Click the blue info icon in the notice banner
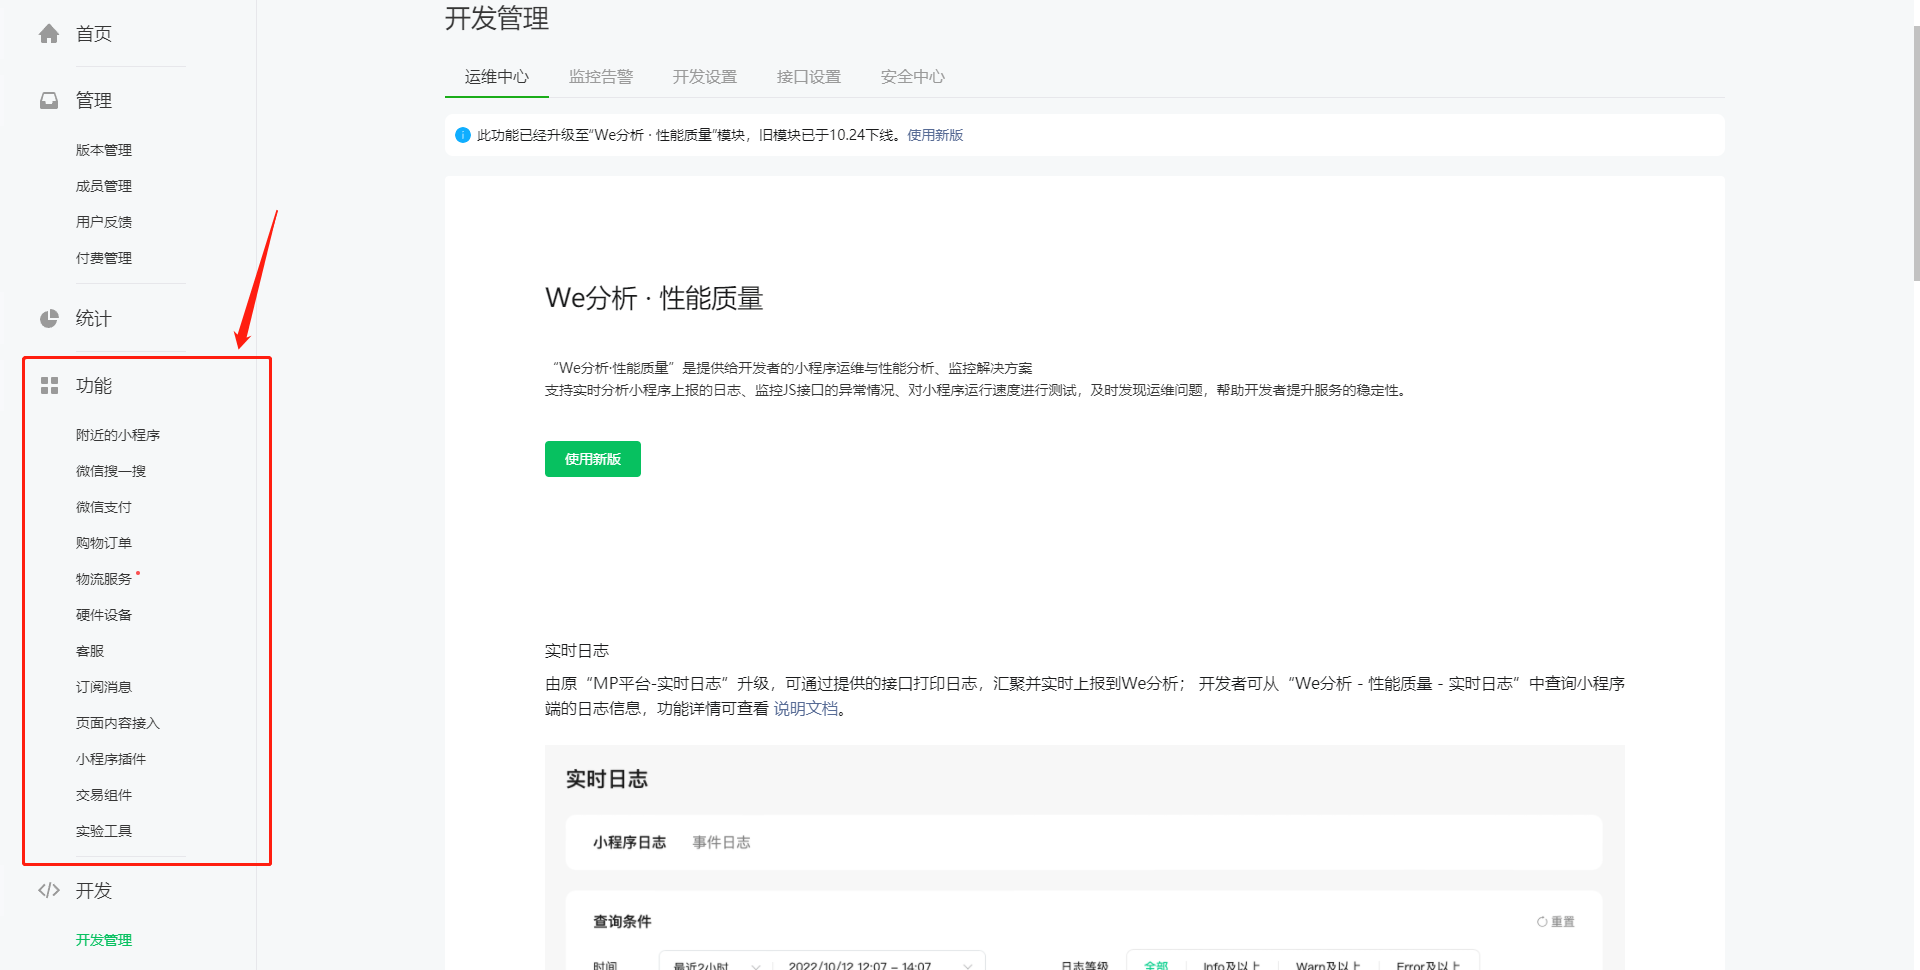The image size is (1920, 970). click(x=463, y=135)
